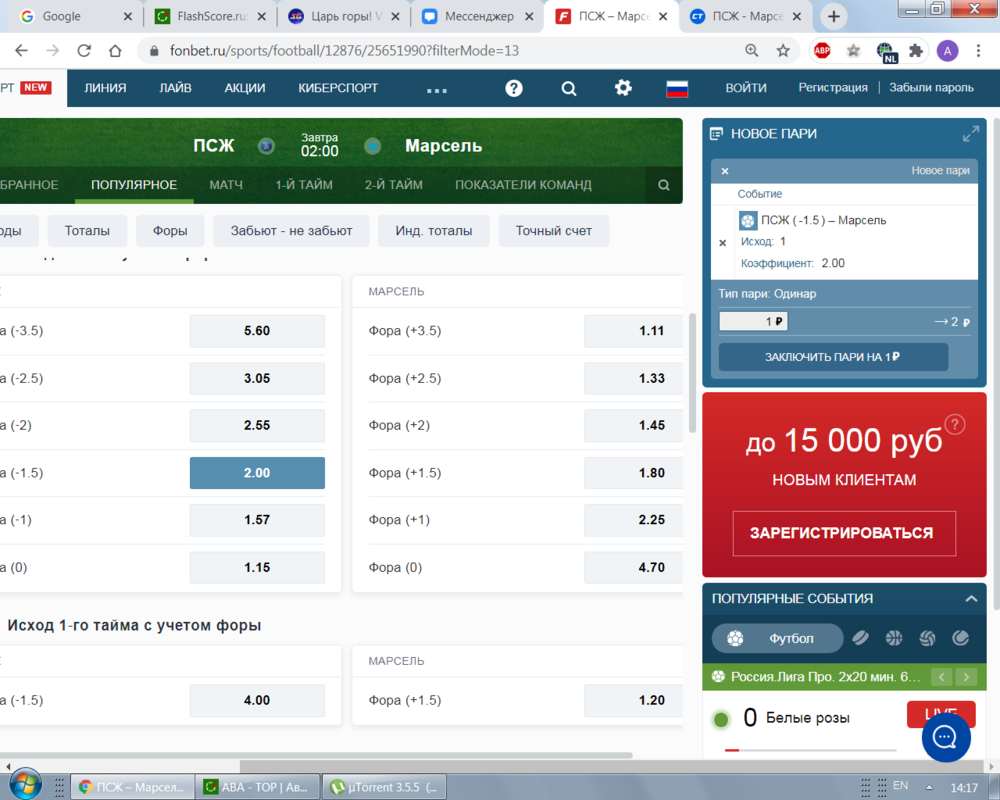Filter by Инд. тоталы

pos(434,231)
